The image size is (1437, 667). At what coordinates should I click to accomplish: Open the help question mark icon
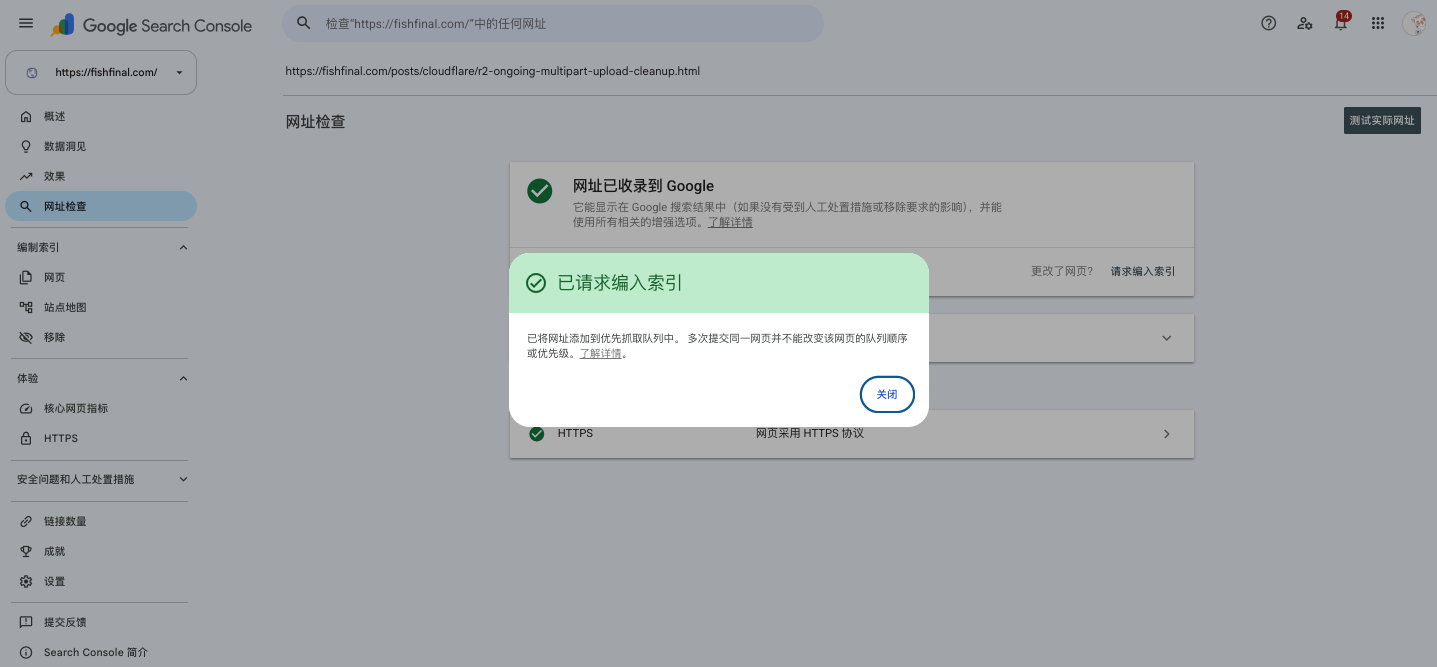1269,23
